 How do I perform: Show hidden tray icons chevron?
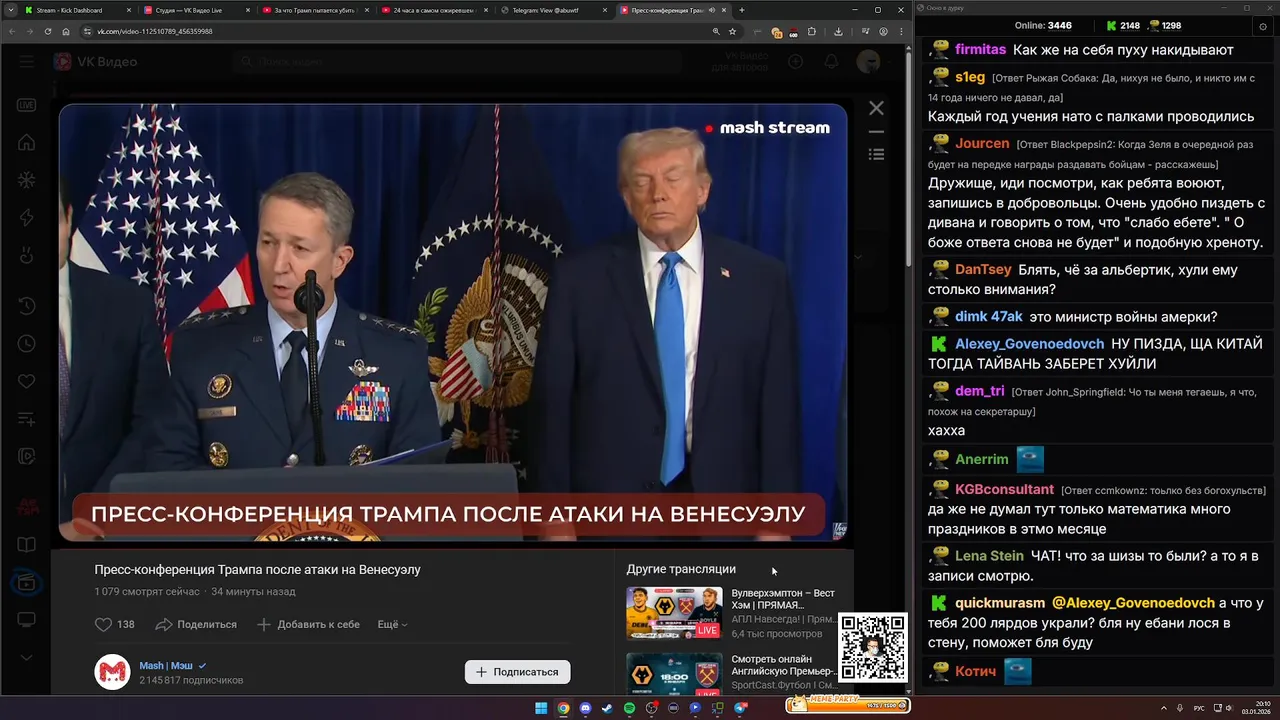(x=1164, y=708)
